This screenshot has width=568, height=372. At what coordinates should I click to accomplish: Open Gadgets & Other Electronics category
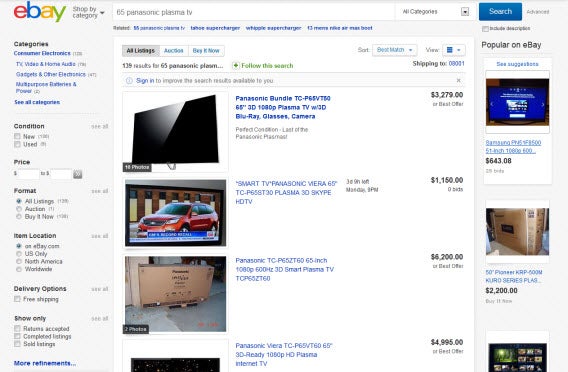click(x=51, y=74)
